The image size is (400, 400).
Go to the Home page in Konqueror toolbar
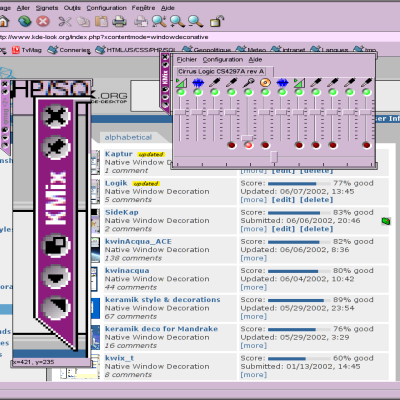[3, 21]
